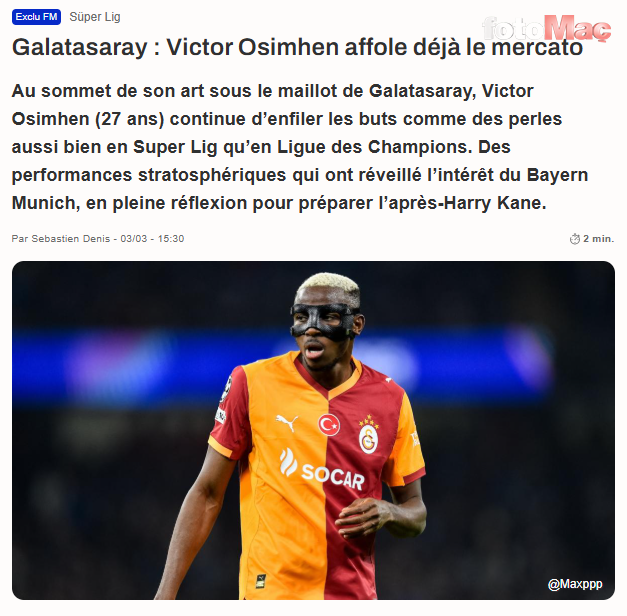Click the fotoMaç watermark logo

[x=547, y=28]
